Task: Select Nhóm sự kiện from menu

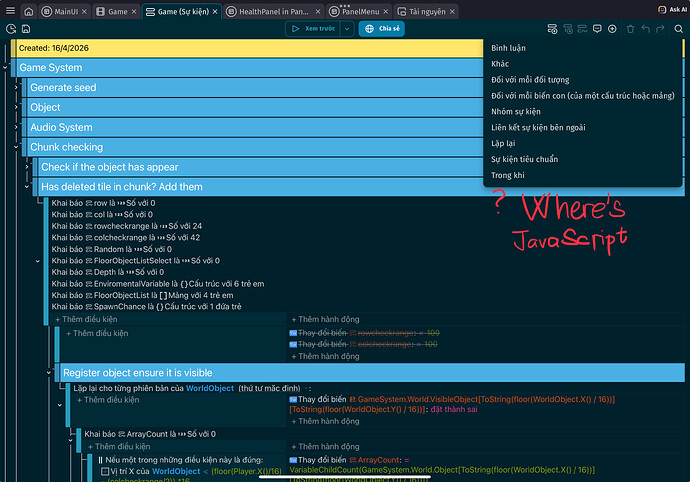Action: point(516,112)
